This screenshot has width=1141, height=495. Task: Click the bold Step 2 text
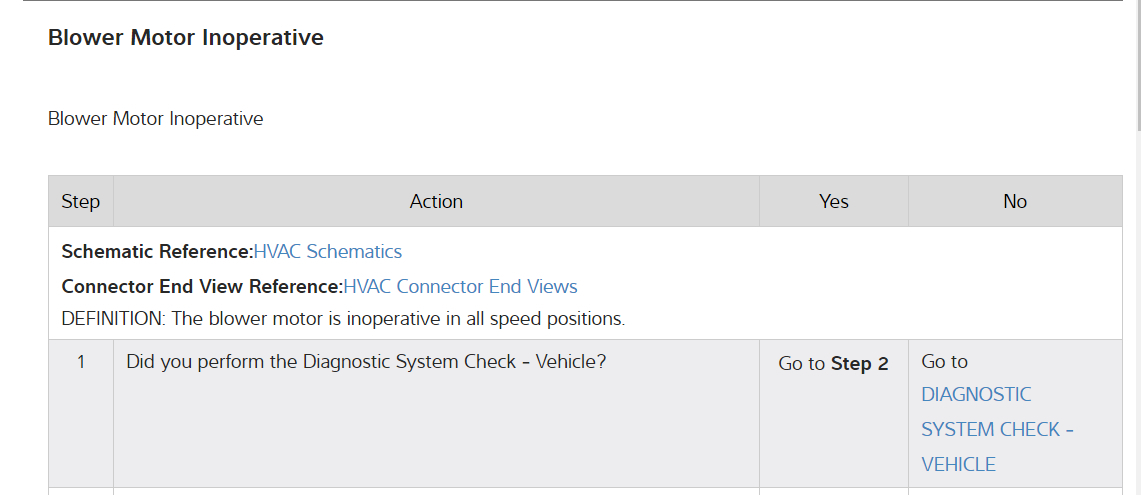(x=860, y=364)
